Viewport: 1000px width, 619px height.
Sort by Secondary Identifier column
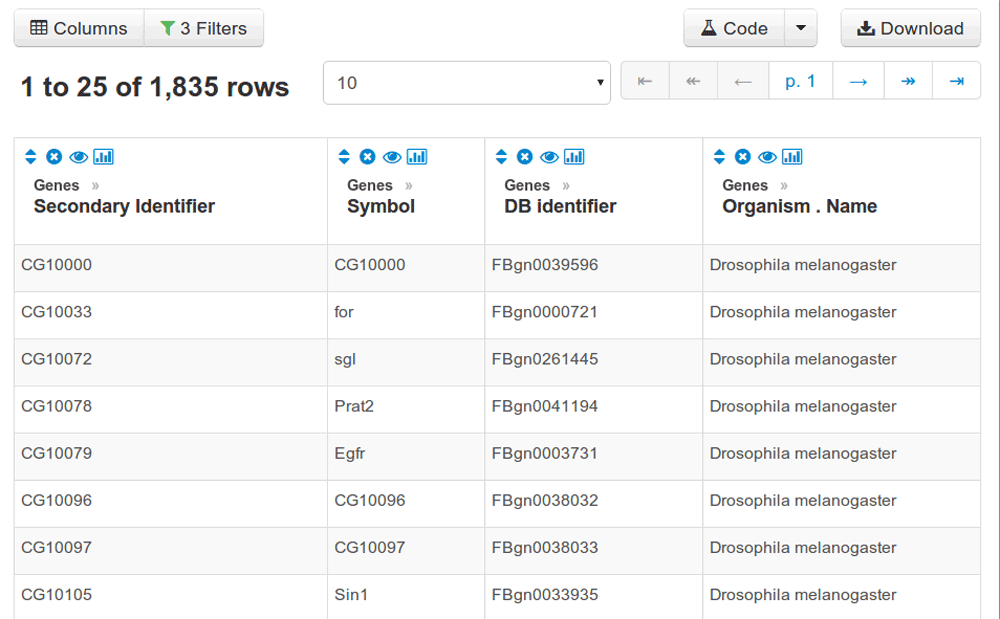[30, 157]
